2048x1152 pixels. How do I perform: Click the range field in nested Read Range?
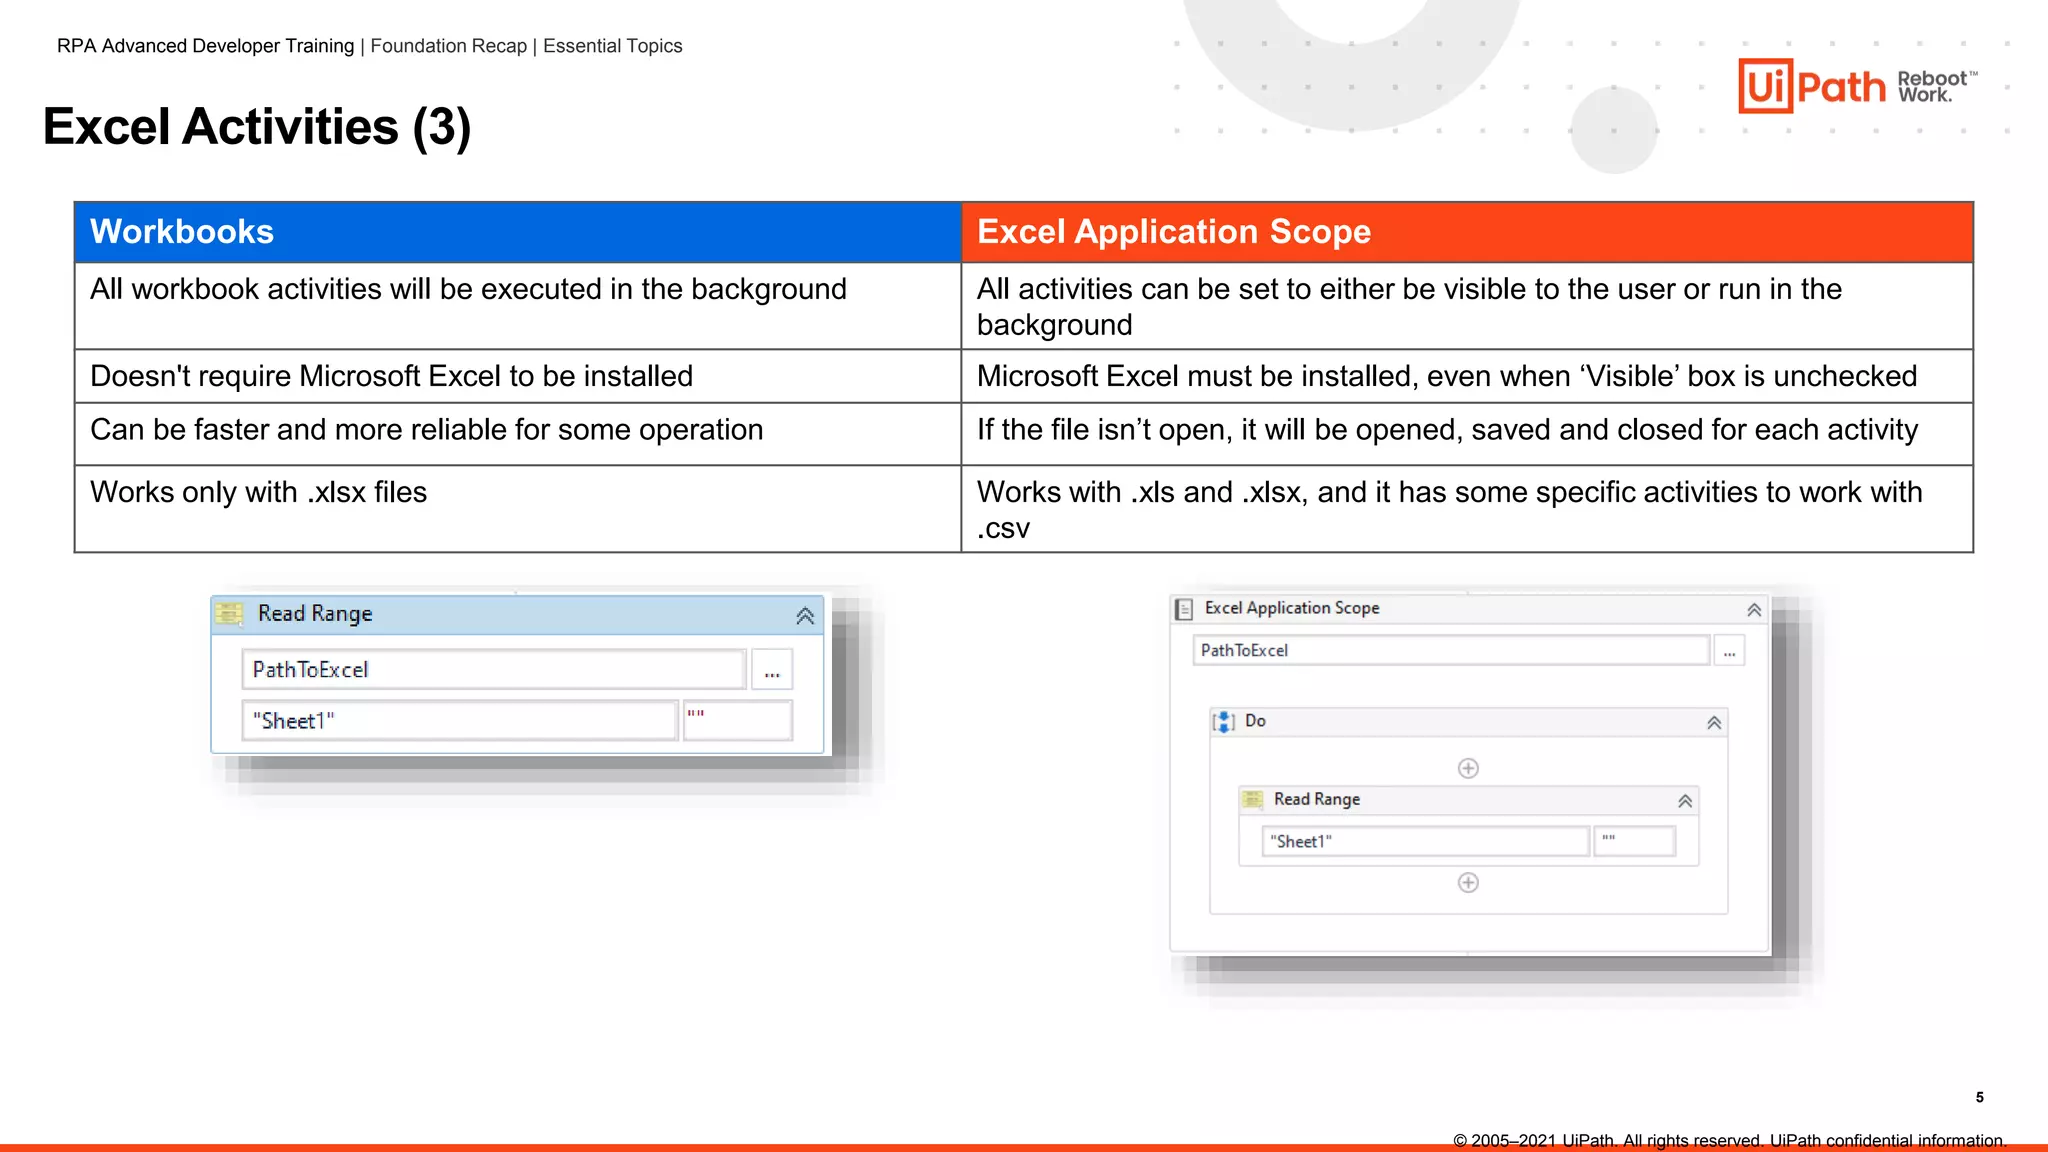click(x=1635, y=841)
